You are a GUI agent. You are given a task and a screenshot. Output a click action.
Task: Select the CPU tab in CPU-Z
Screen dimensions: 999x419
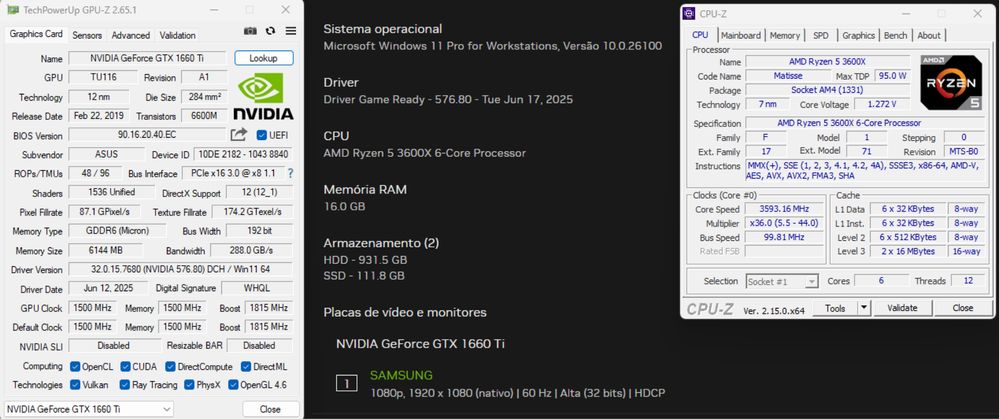click(700, 35)
